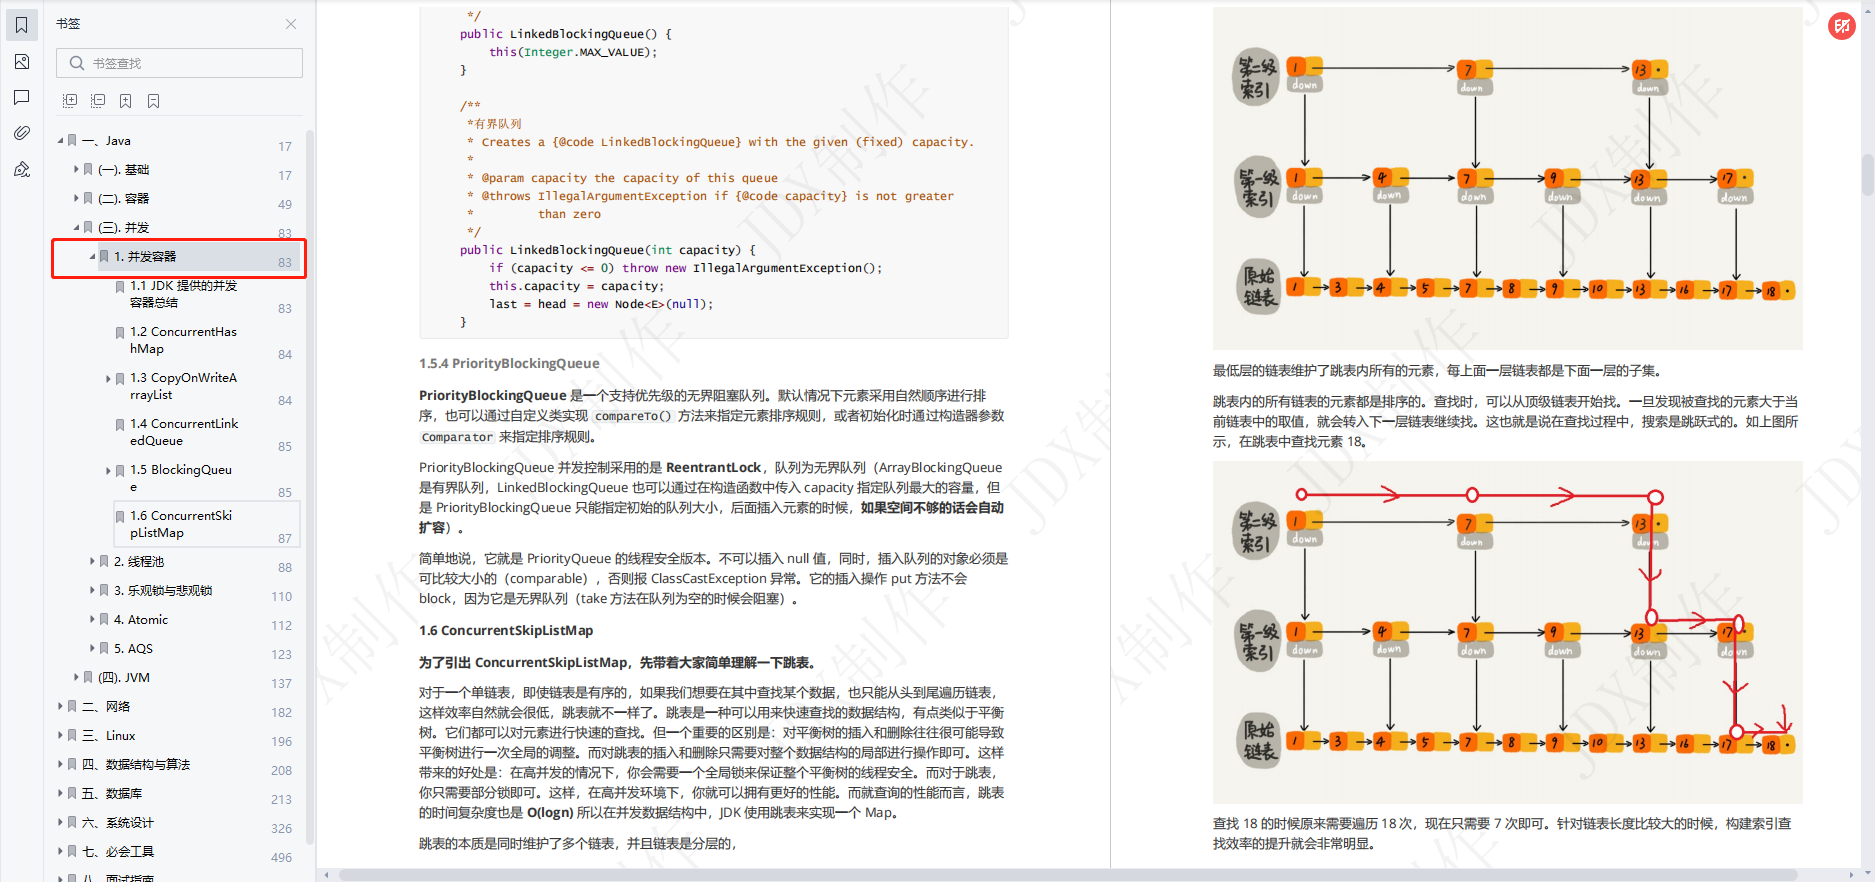Click the document horizontal scrollbar at bottom
The image size is (1875, 882).
click(1068, 875)
